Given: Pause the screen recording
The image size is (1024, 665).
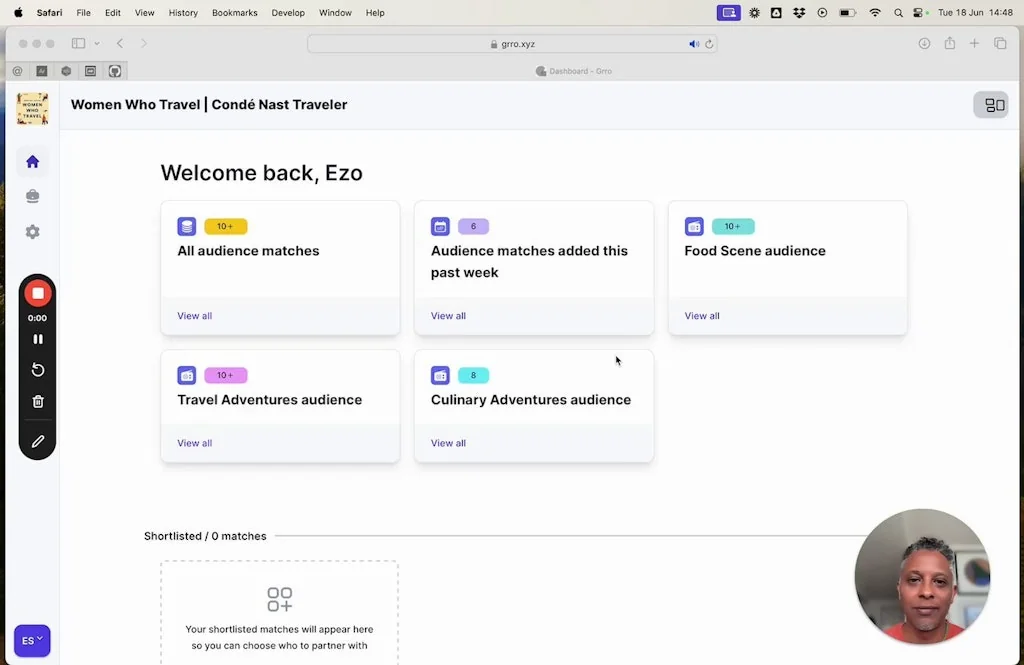Looking at the screenshot, I should click(38, 339).
